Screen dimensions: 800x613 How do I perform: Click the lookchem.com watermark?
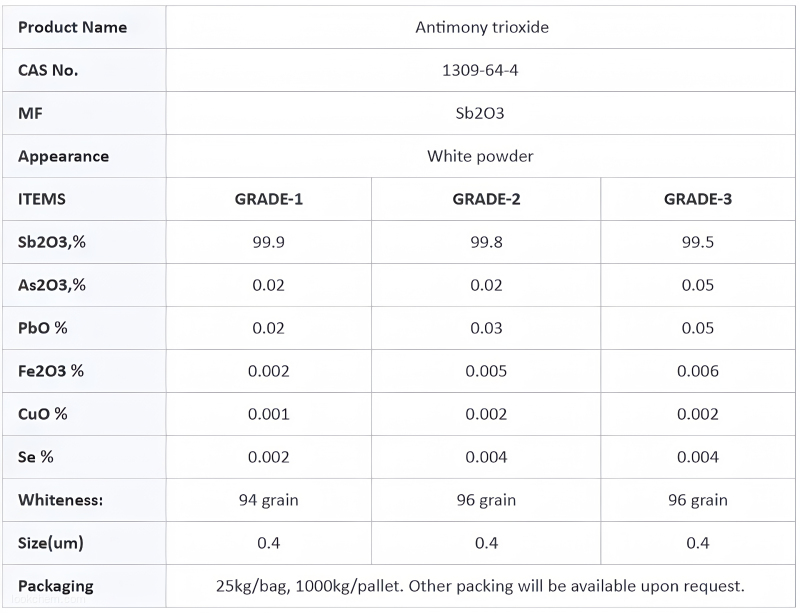click(x=48, y=599)
